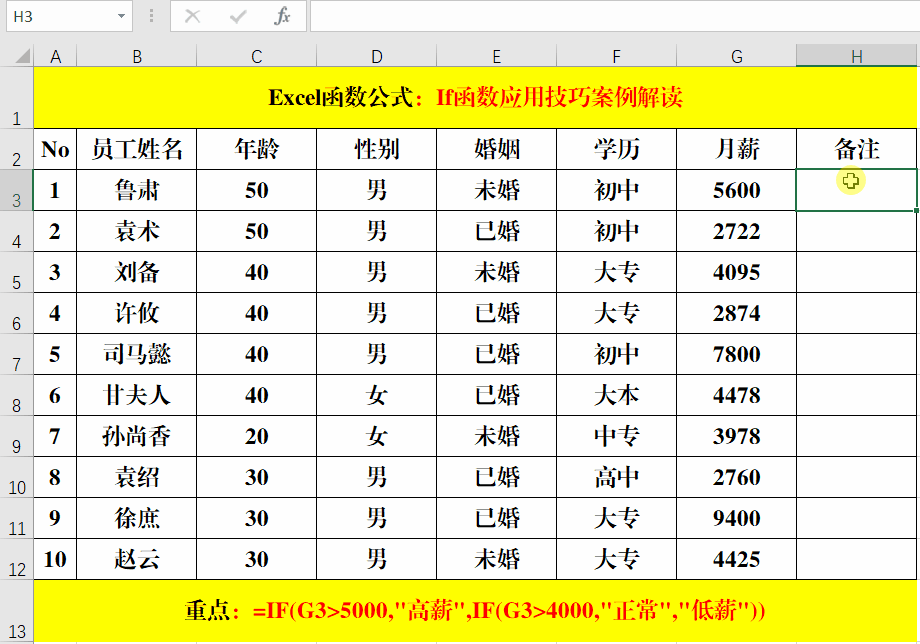
Task: Select empty 备注 cell in 赵云's row
Action: coord(857,559)
